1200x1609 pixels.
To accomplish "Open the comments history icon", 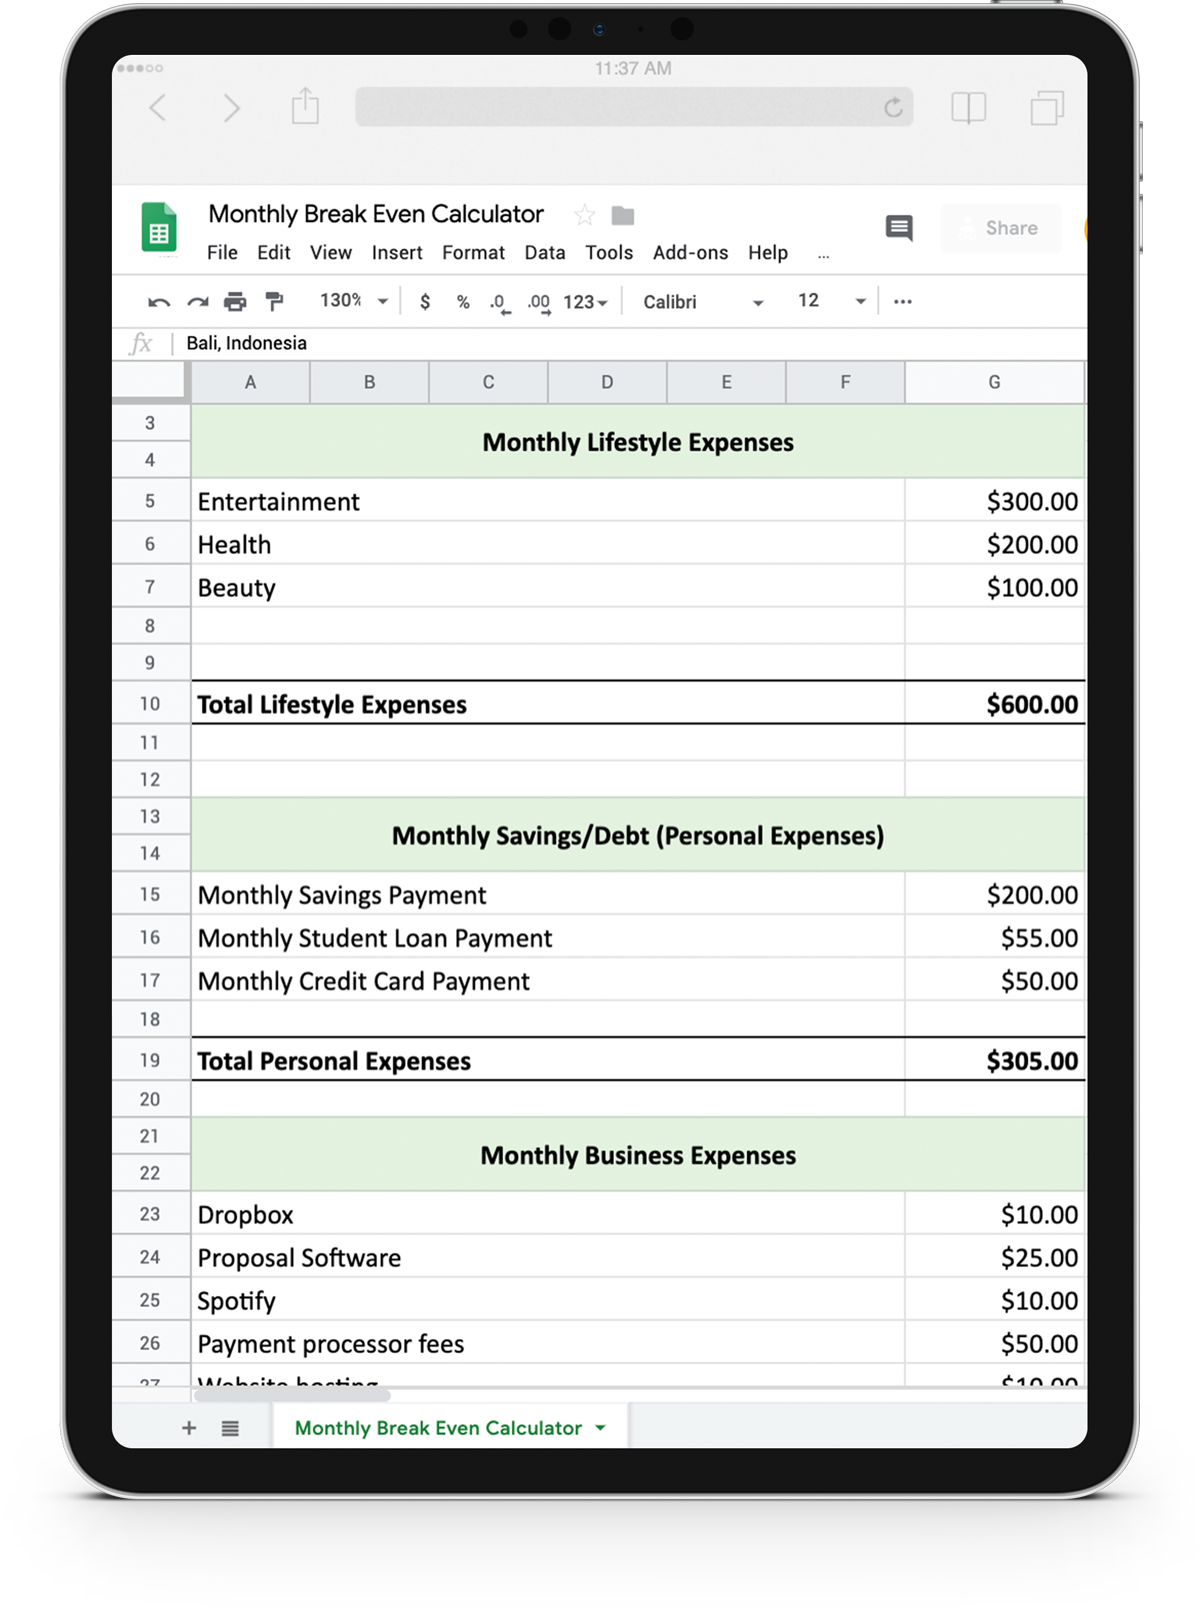I will pyautogui.click(x=899, y=228).
